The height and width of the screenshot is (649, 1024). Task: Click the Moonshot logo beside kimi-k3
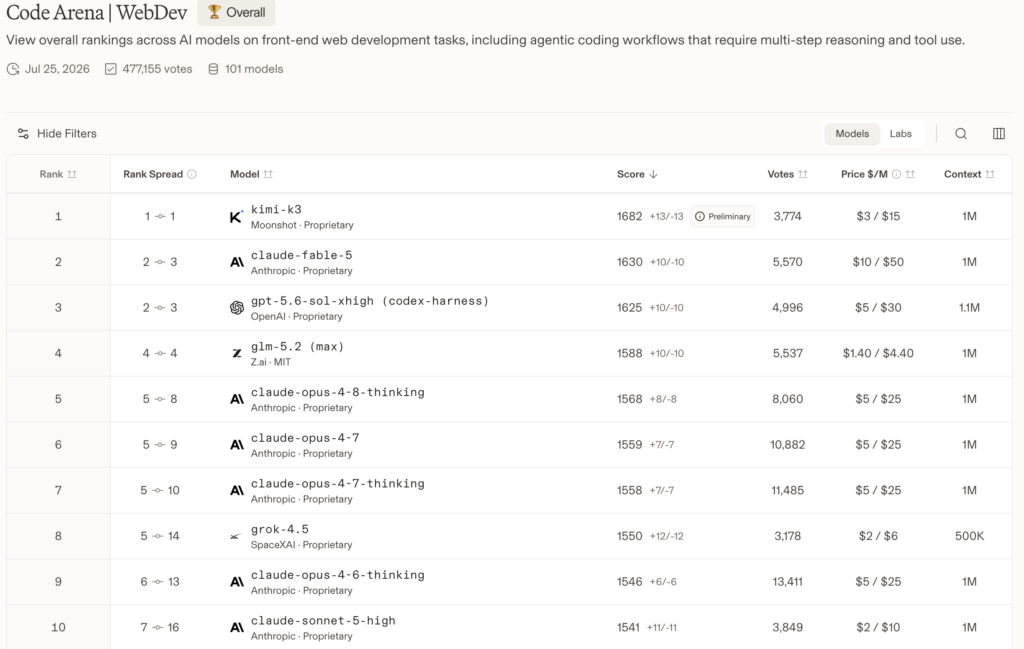click(236, 217)
